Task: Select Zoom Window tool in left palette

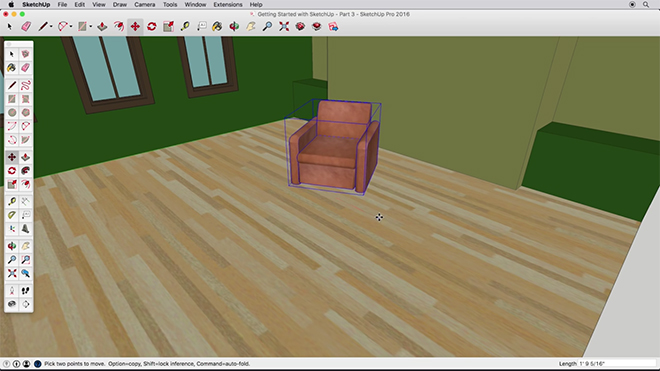Action: [x=26, y=259]
